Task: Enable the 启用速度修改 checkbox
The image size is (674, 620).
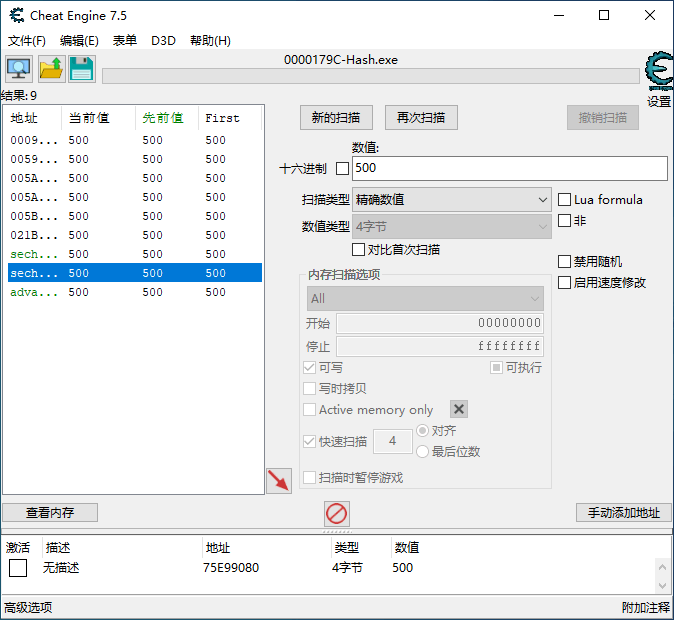Action: point(564,282)
